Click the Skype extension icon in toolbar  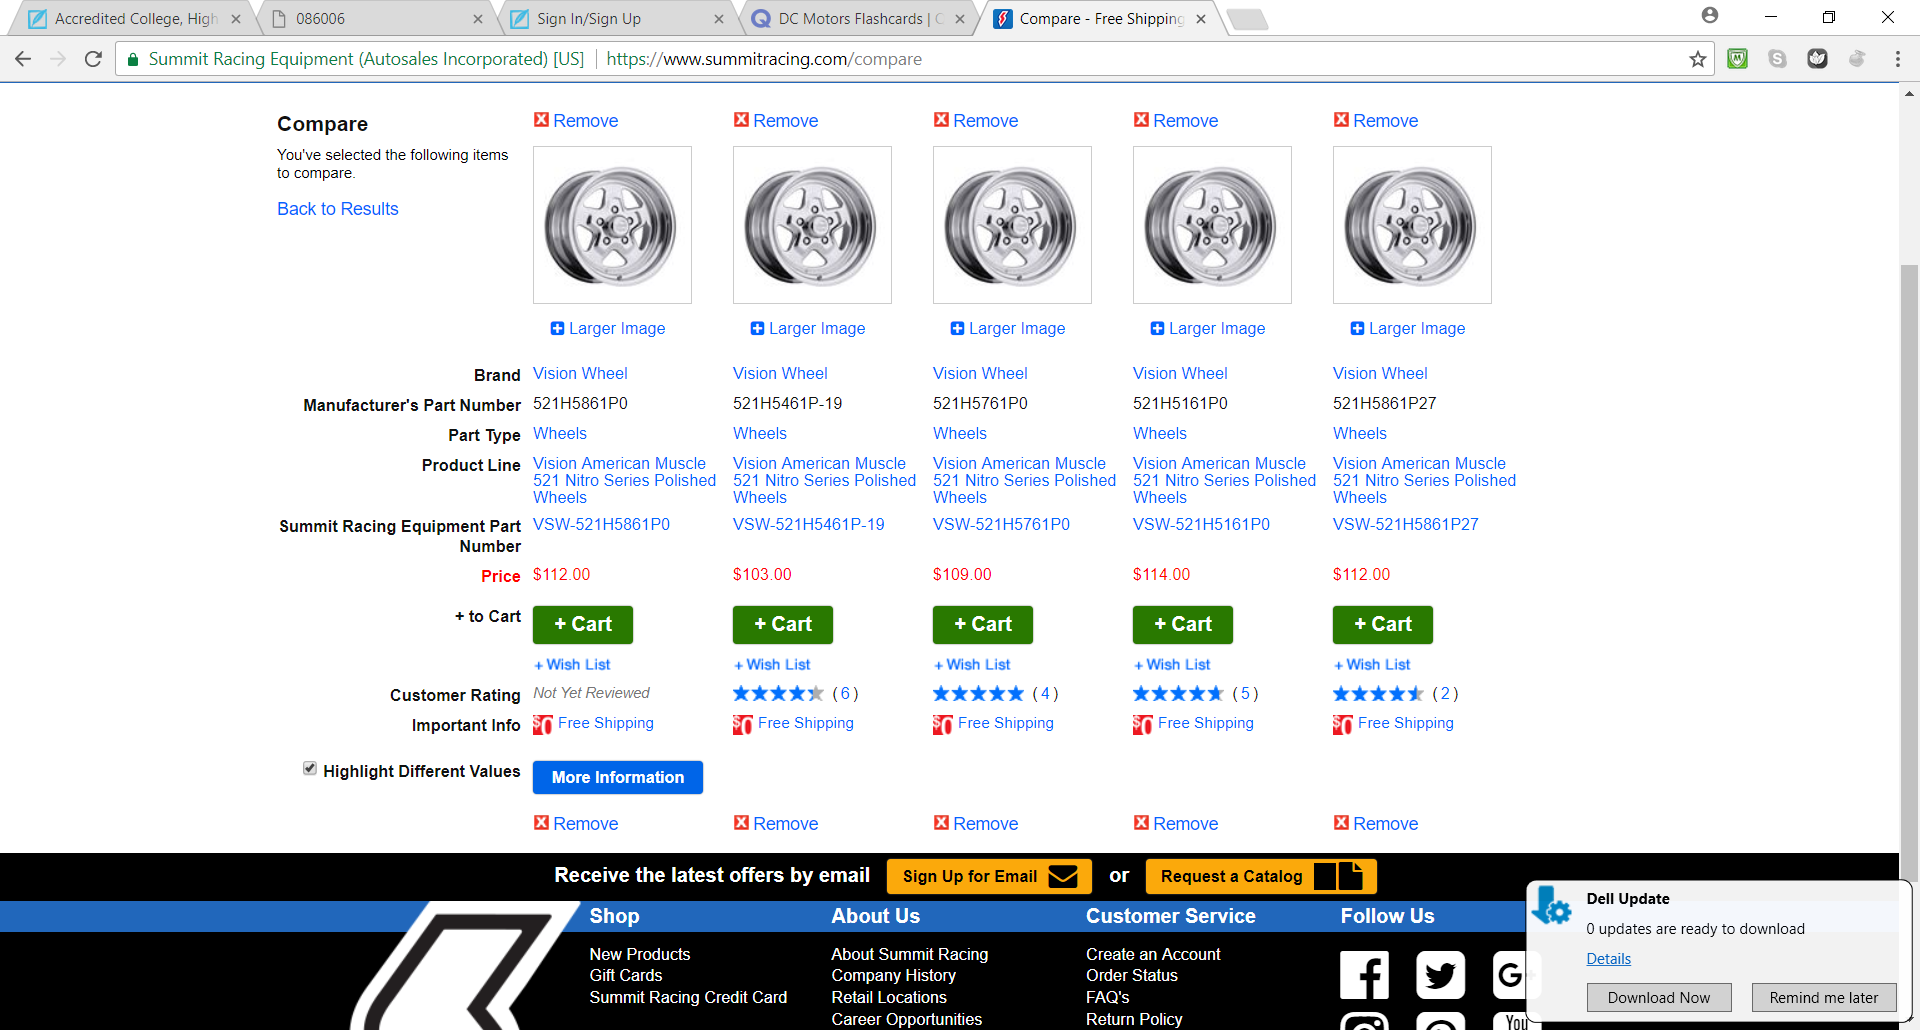[1777, 59]
